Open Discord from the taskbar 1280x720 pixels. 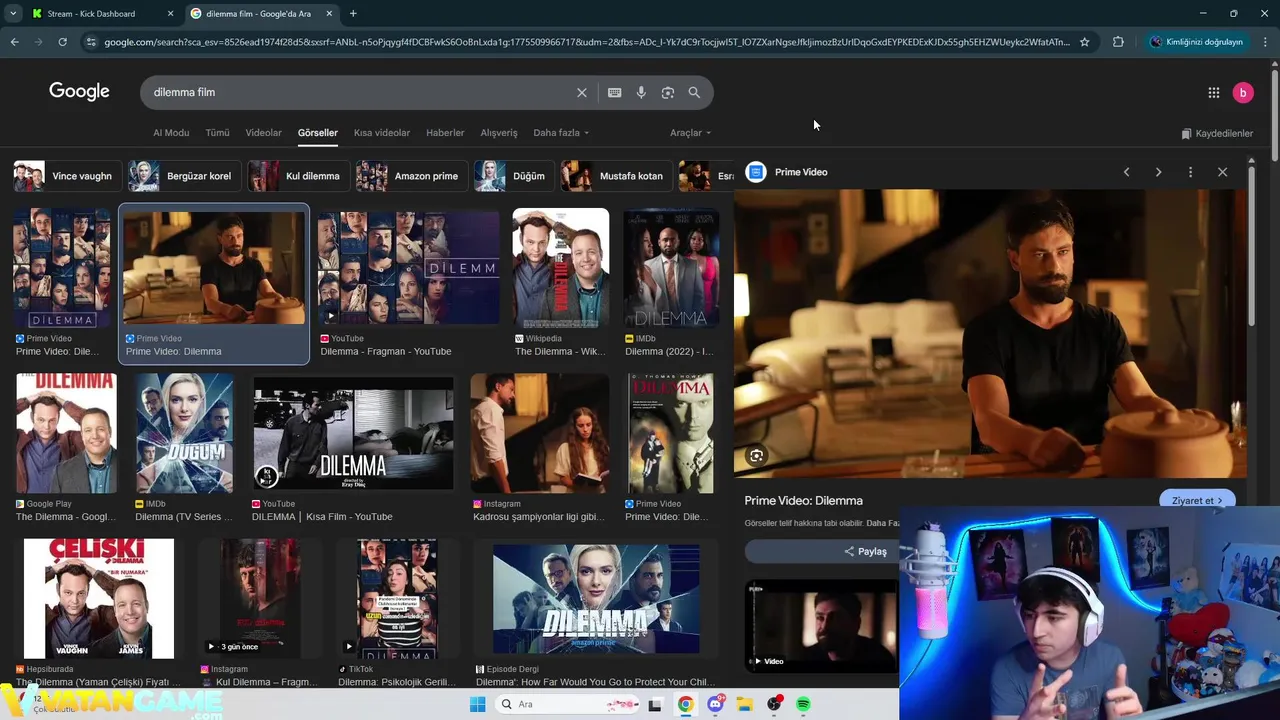pyautogui.click(x=715, y=704)
